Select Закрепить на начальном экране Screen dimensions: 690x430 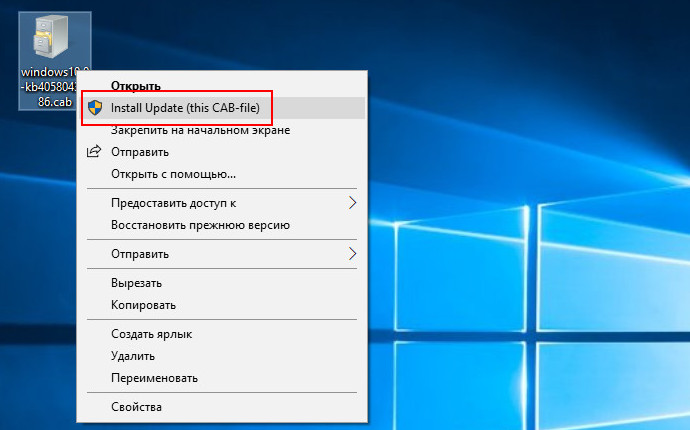point(224,130)
